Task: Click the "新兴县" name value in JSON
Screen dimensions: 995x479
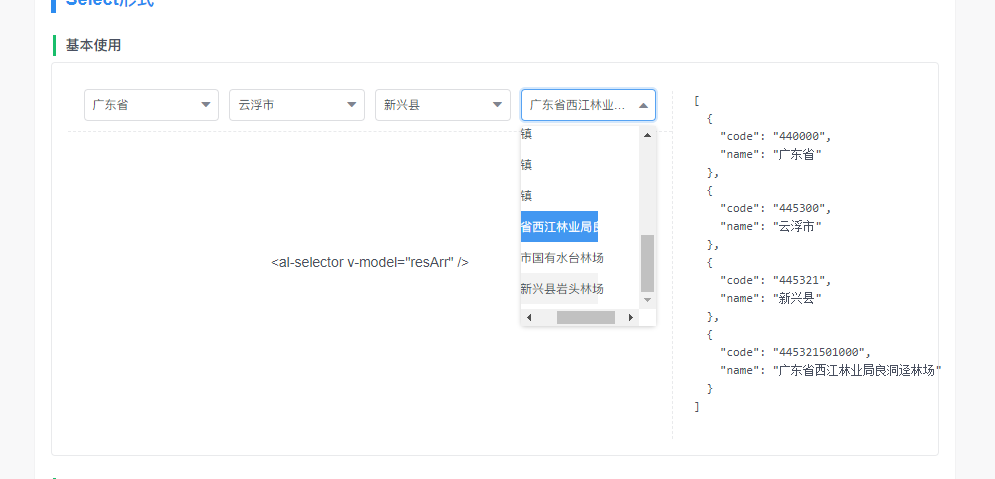Action: click(797, 298)
